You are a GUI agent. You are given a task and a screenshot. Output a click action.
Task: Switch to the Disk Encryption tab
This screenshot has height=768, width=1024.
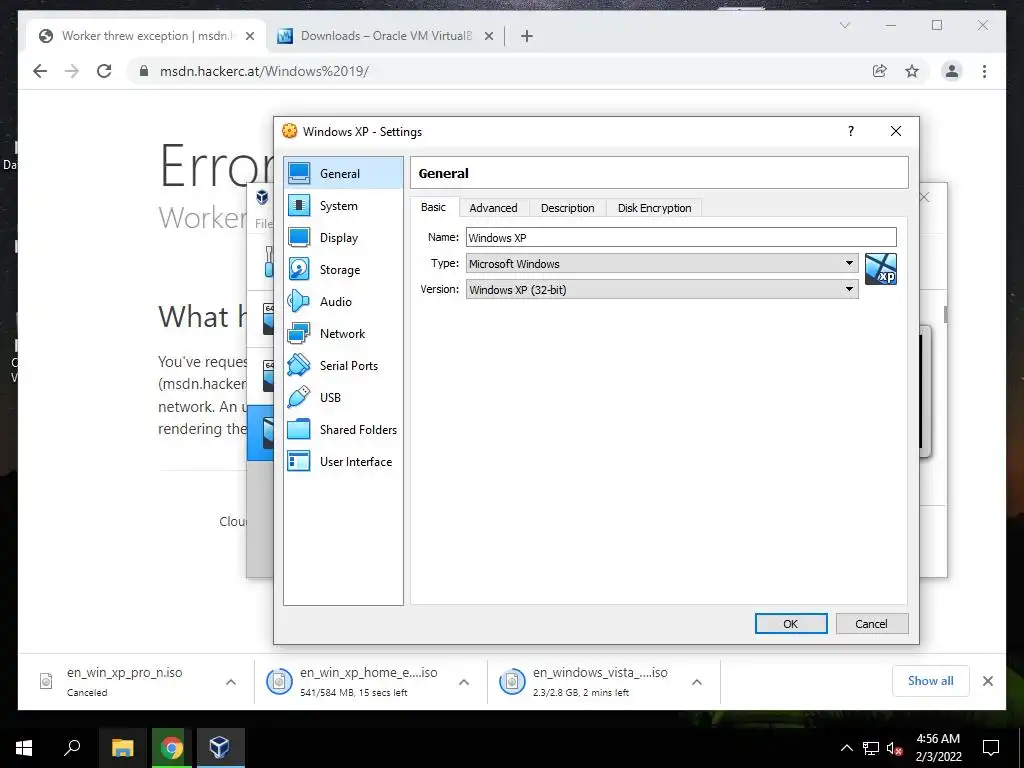click(x=654, y=208)
